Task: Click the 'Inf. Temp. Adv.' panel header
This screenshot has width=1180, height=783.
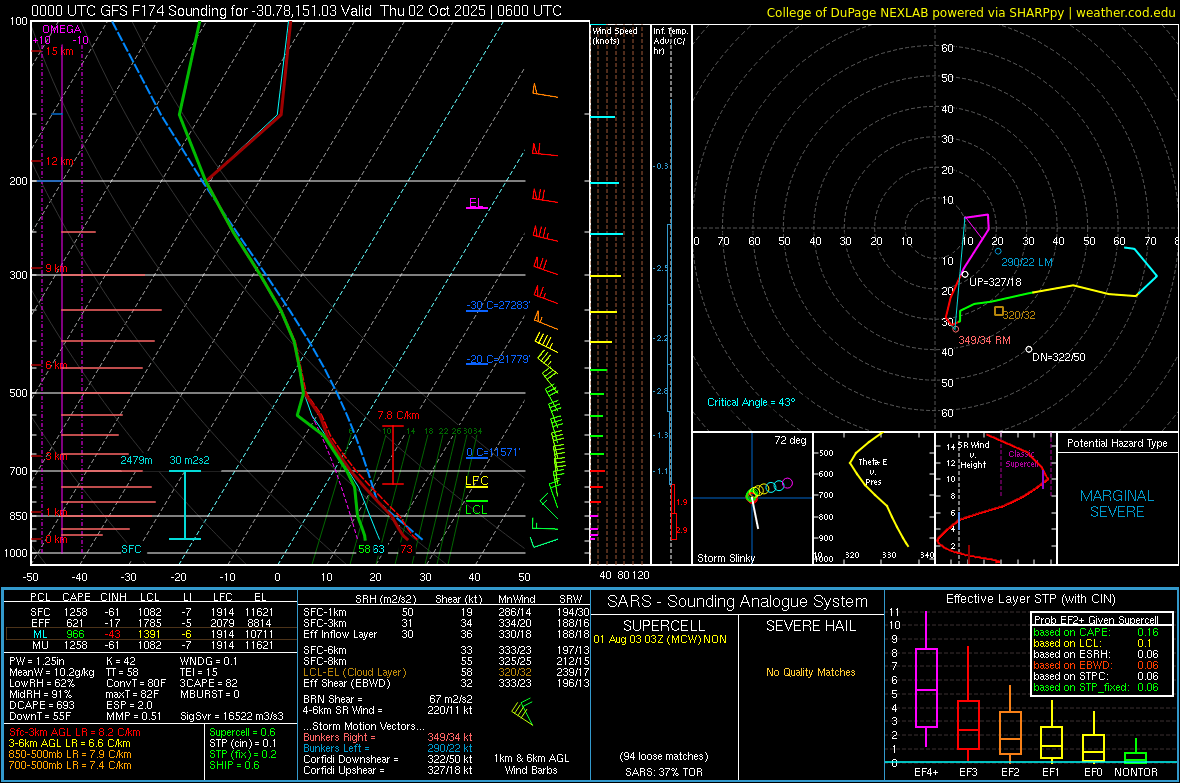Action: (670, 41)
